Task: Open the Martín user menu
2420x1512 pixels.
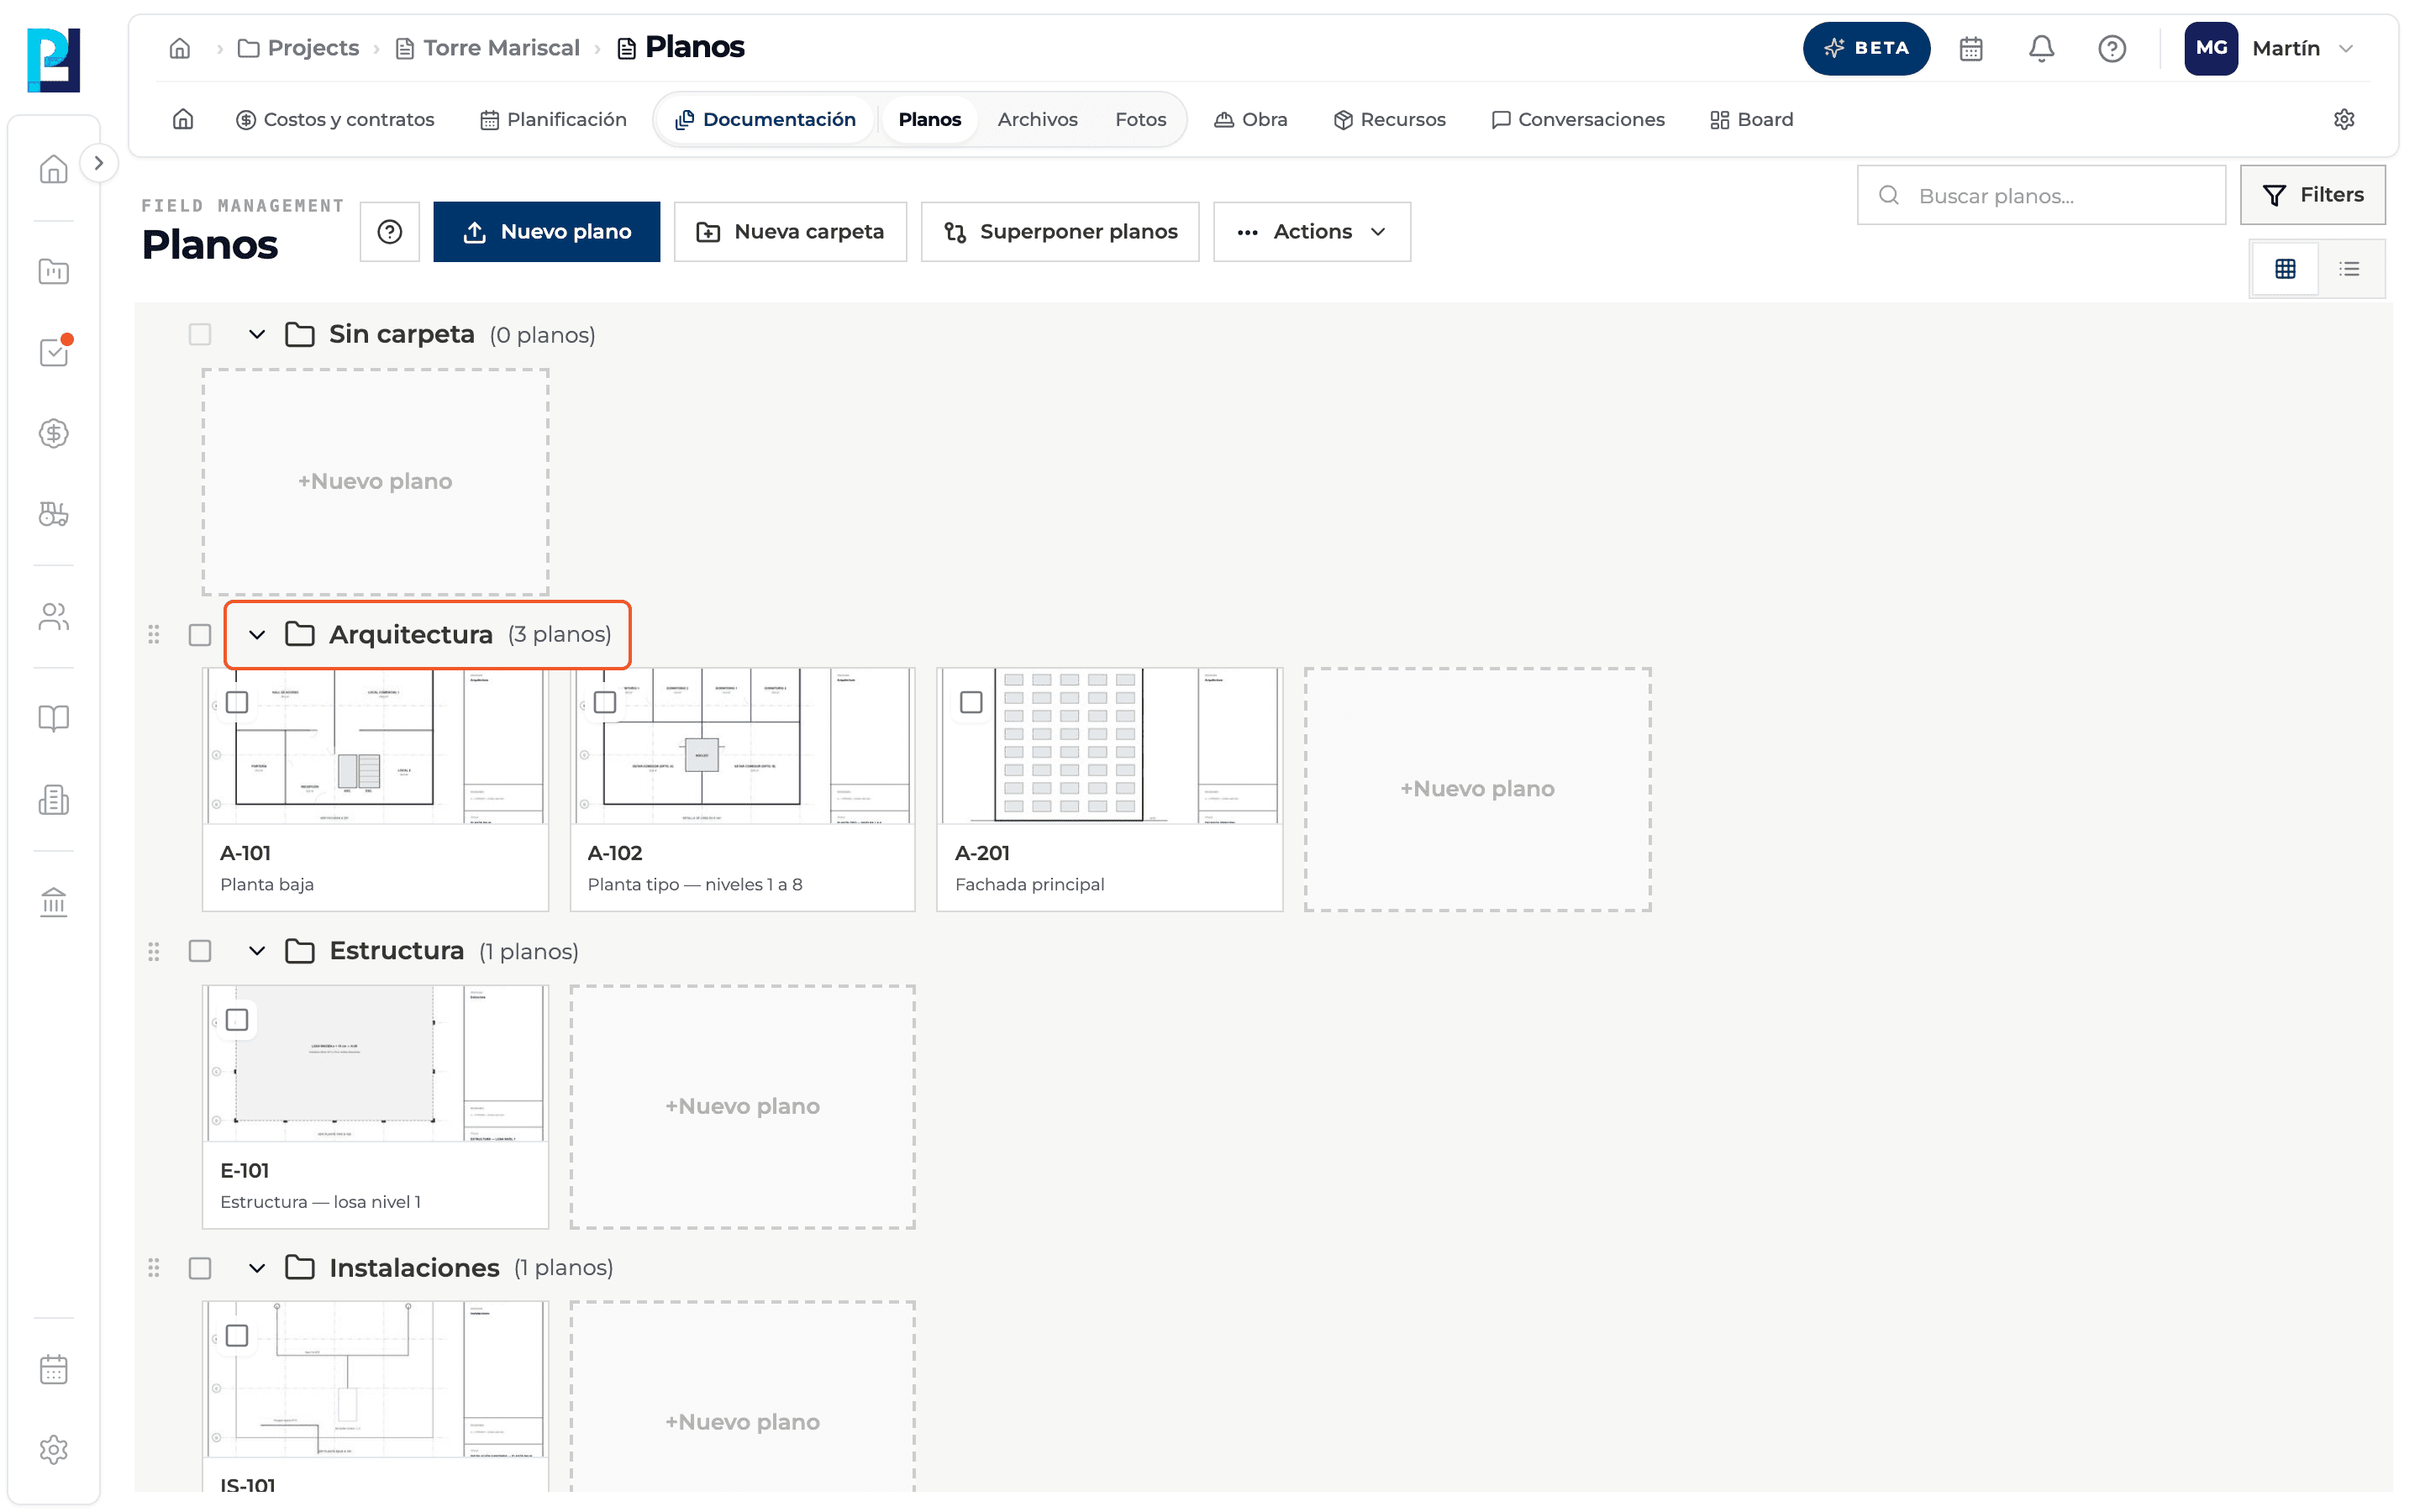Action: [x=2271, y=48]
